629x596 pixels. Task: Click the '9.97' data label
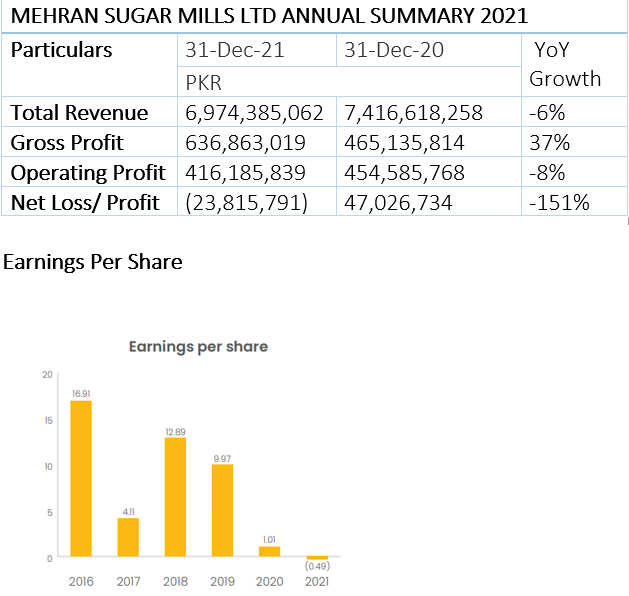[222, 459]
